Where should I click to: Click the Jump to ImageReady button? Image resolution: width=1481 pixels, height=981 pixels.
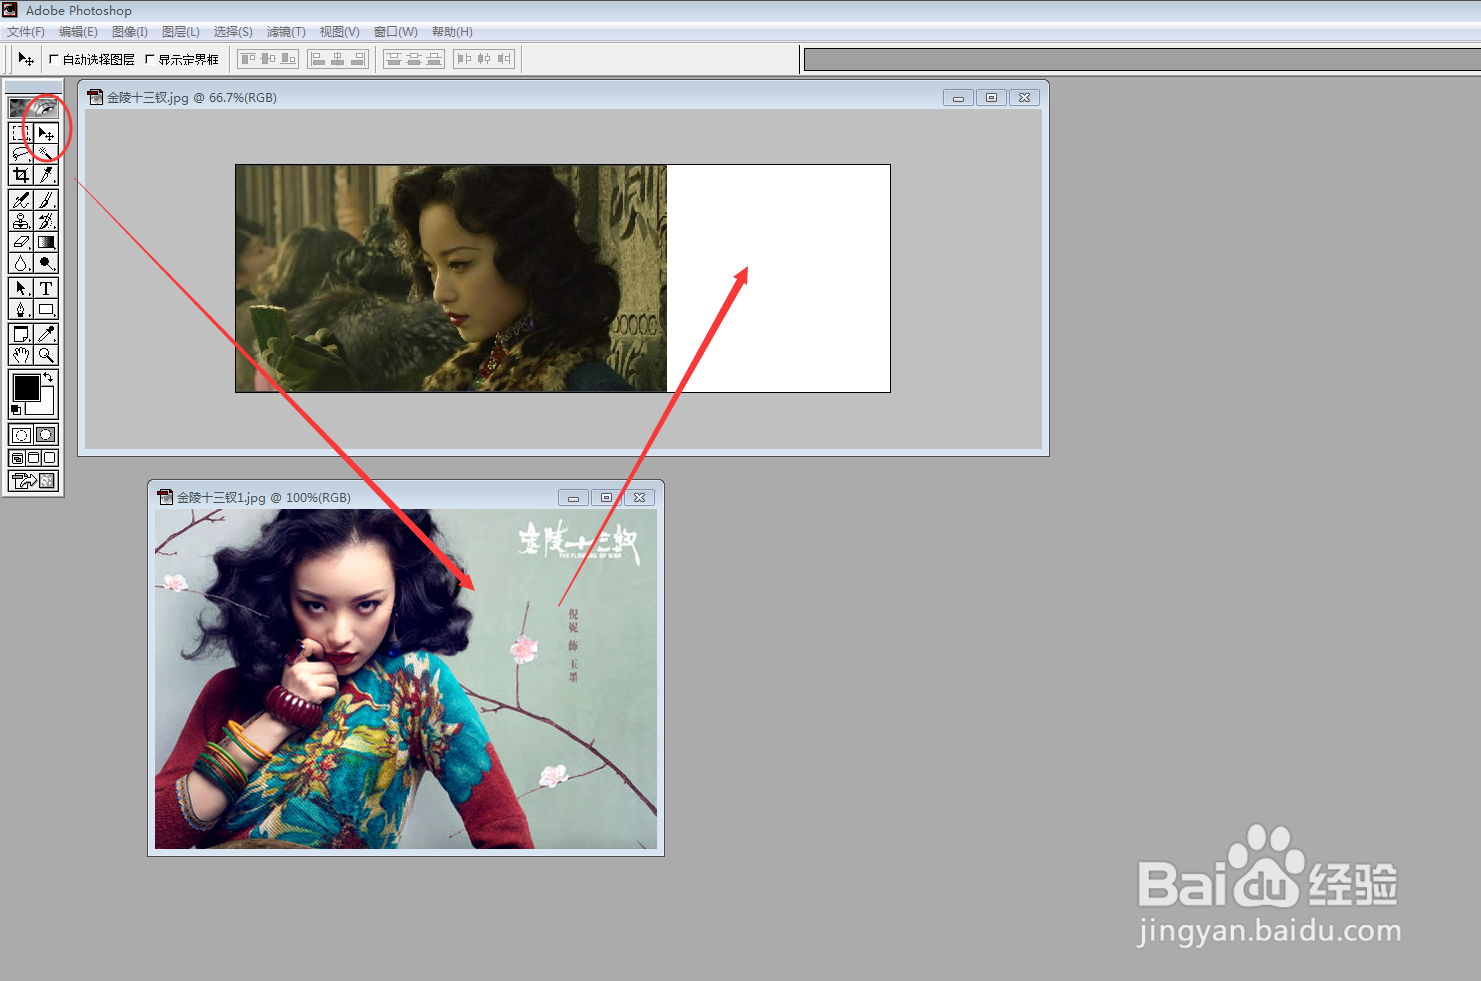pos(33,481)
